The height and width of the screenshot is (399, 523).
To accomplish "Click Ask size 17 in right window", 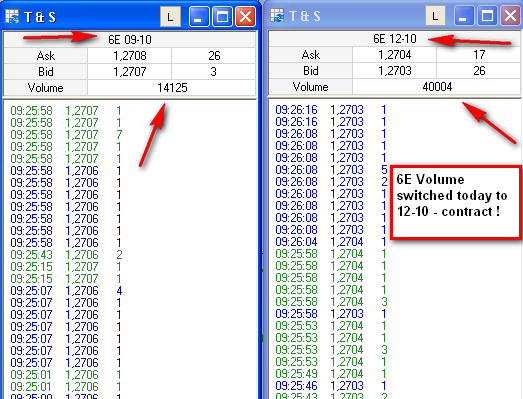I will pos(479,55).
